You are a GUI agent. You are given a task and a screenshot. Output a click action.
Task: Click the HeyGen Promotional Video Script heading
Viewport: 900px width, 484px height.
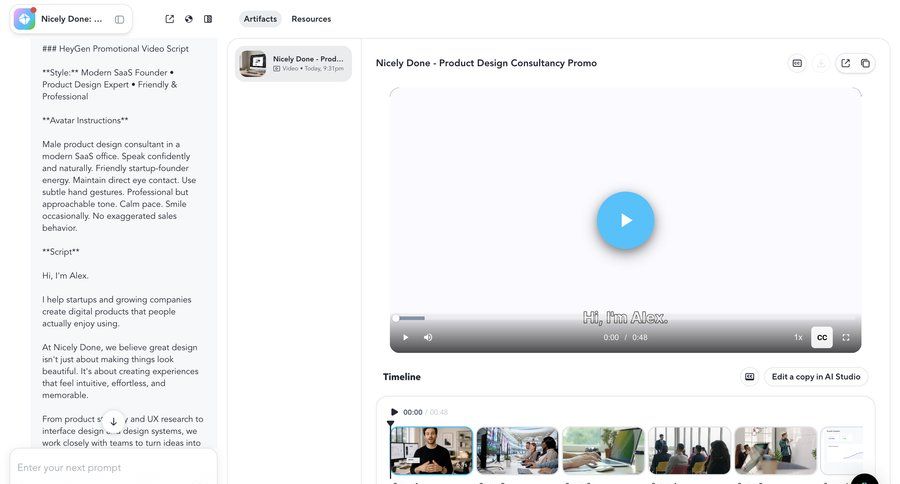pos(115,49)
